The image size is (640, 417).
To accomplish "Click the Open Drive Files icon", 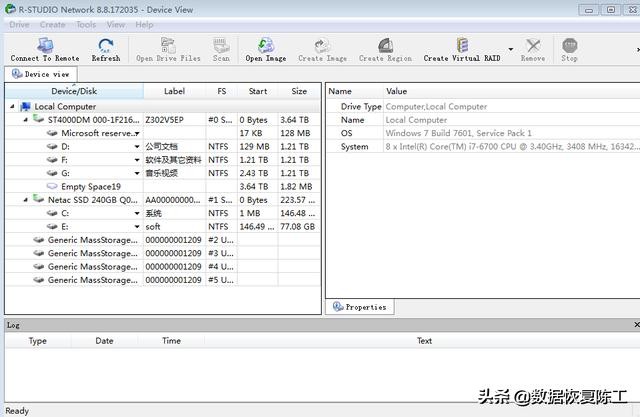I will [x=168, y=45].
